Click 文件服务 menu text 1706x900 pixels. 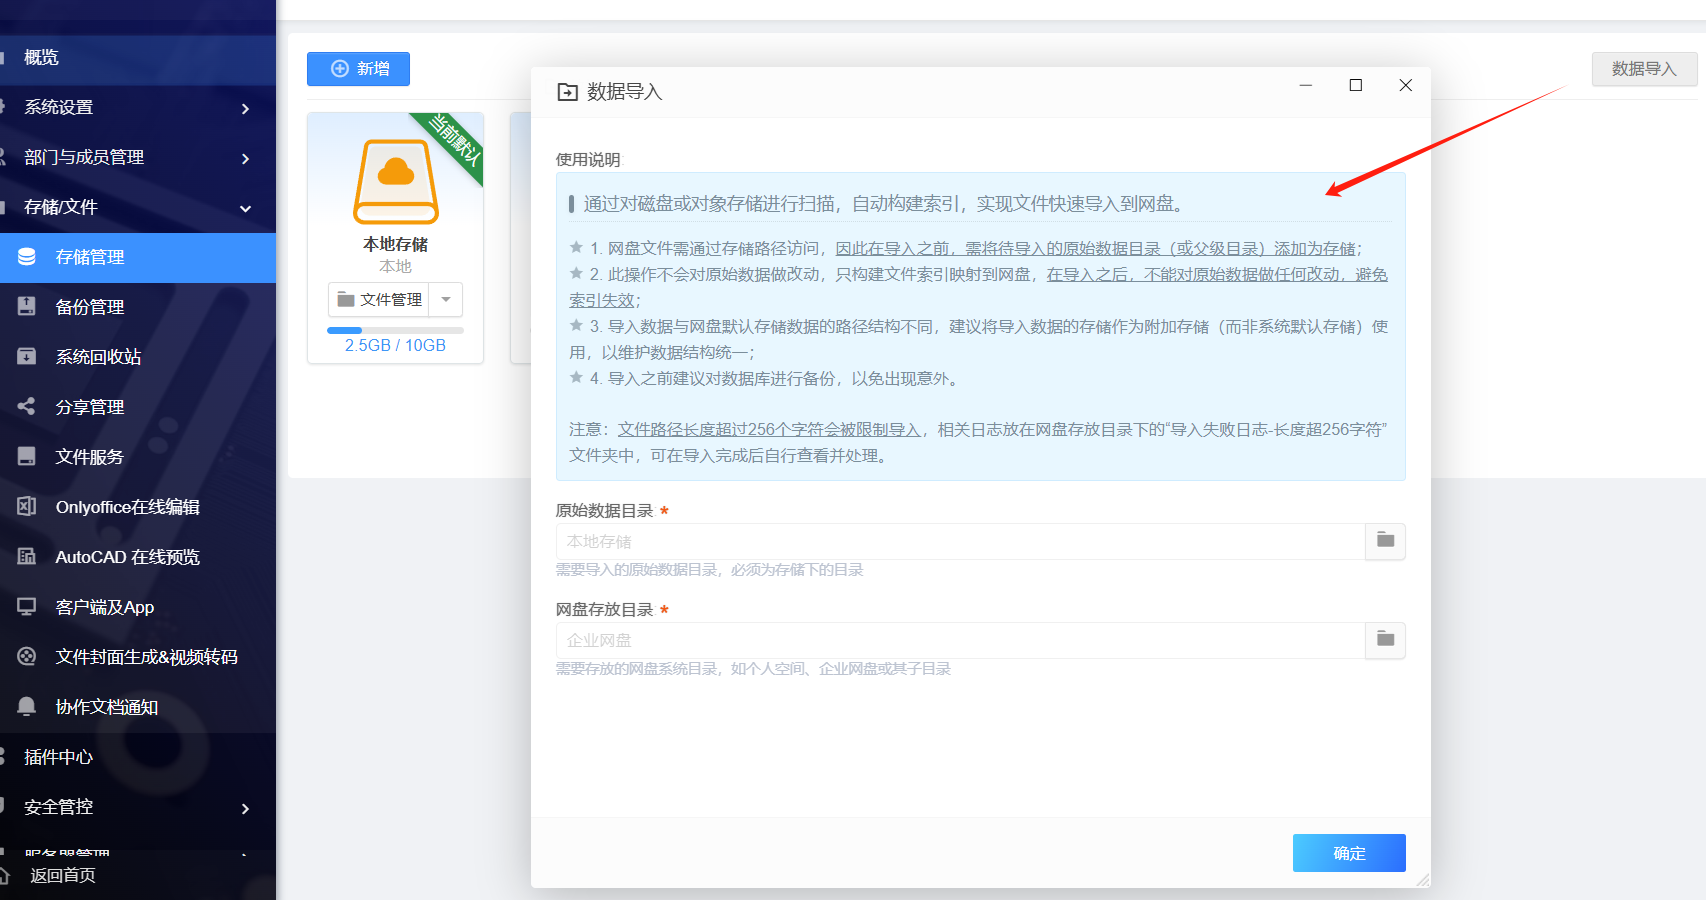(x=90, y=457)
